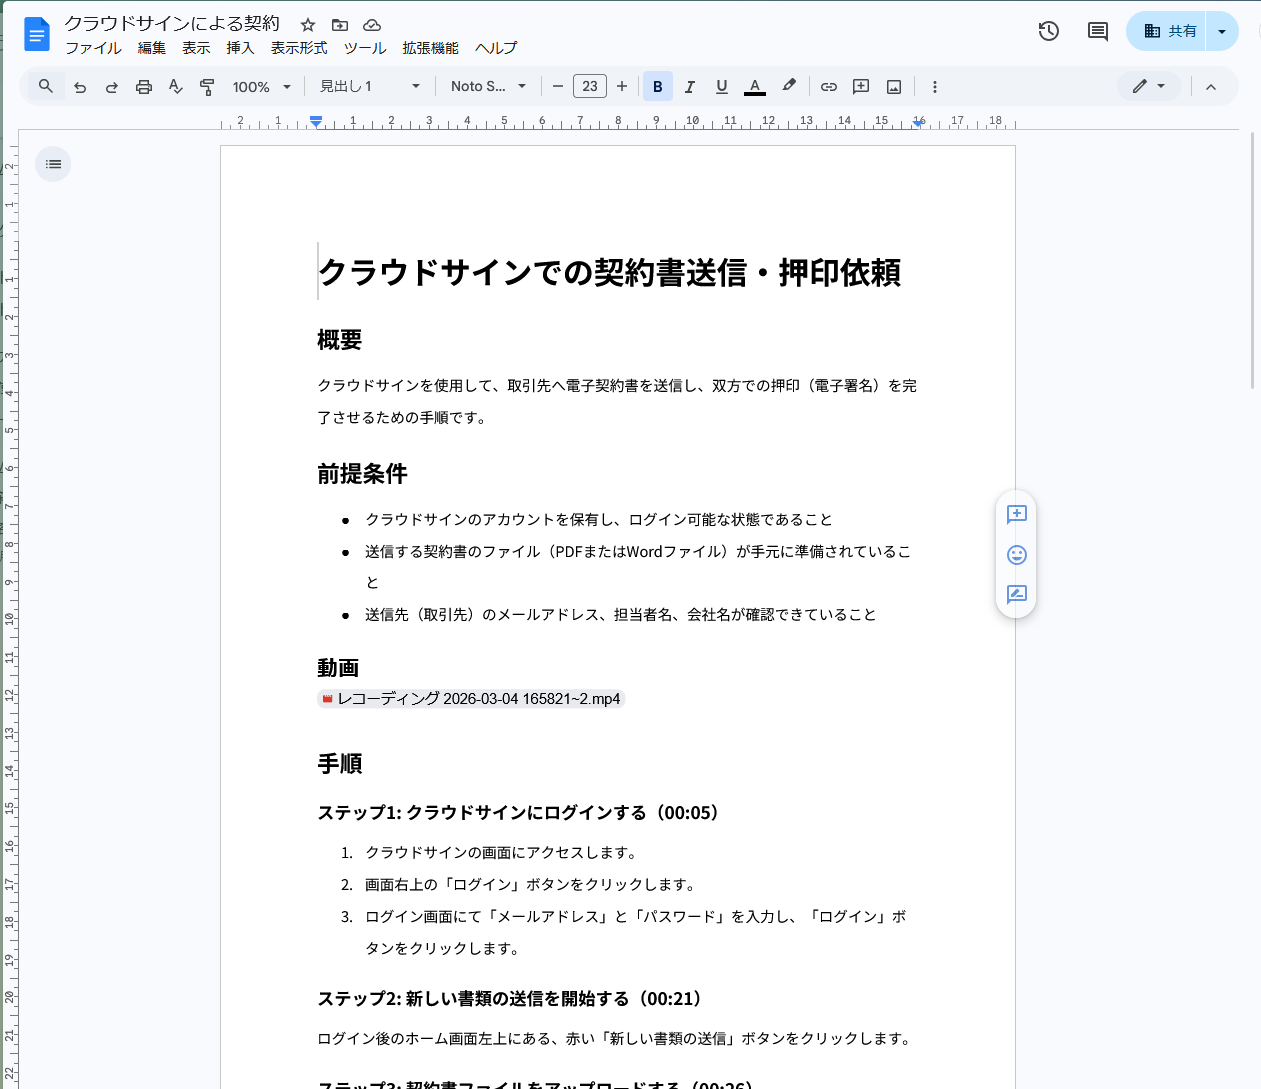
Task: Click the 前提条件 heading
Action: click(362, 474)
